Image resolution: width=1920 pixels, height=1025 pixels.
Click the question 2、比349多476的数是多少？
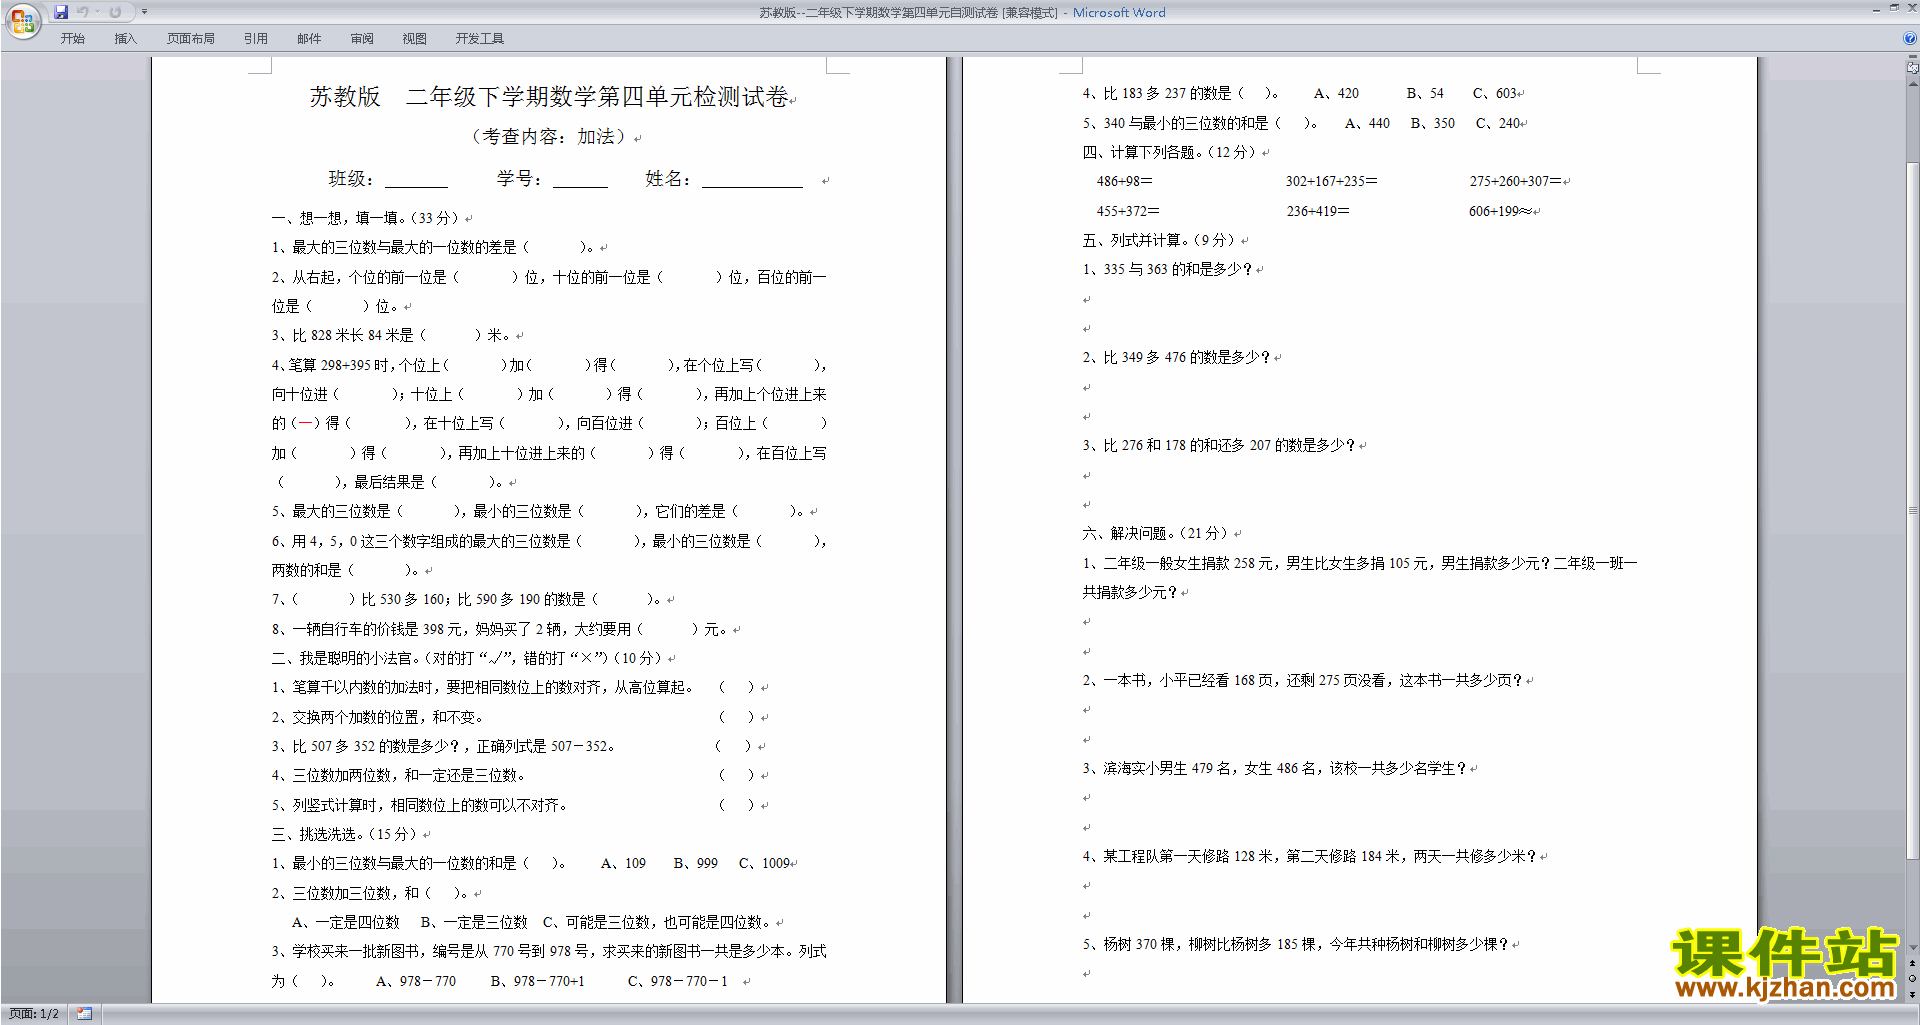pos(1176,357)
